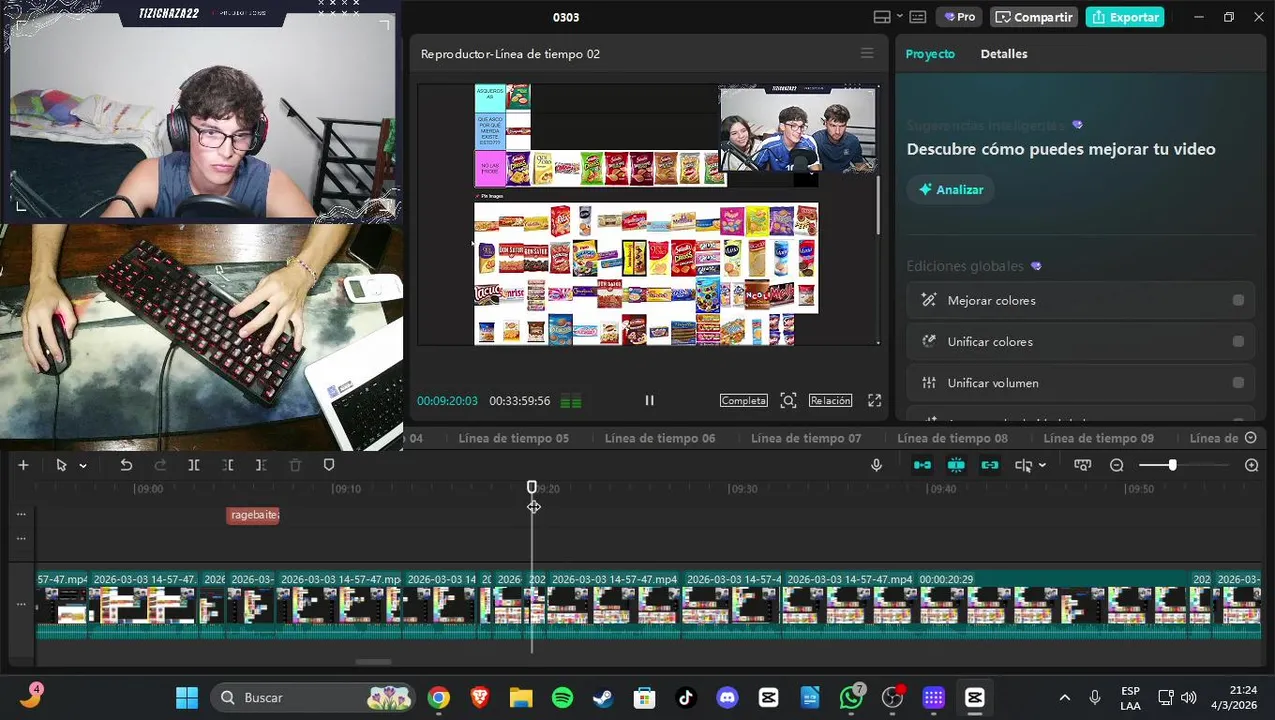The image size is (1275, 720).
Task: Open TikTok from the taskbar
Action: (686, 698)
